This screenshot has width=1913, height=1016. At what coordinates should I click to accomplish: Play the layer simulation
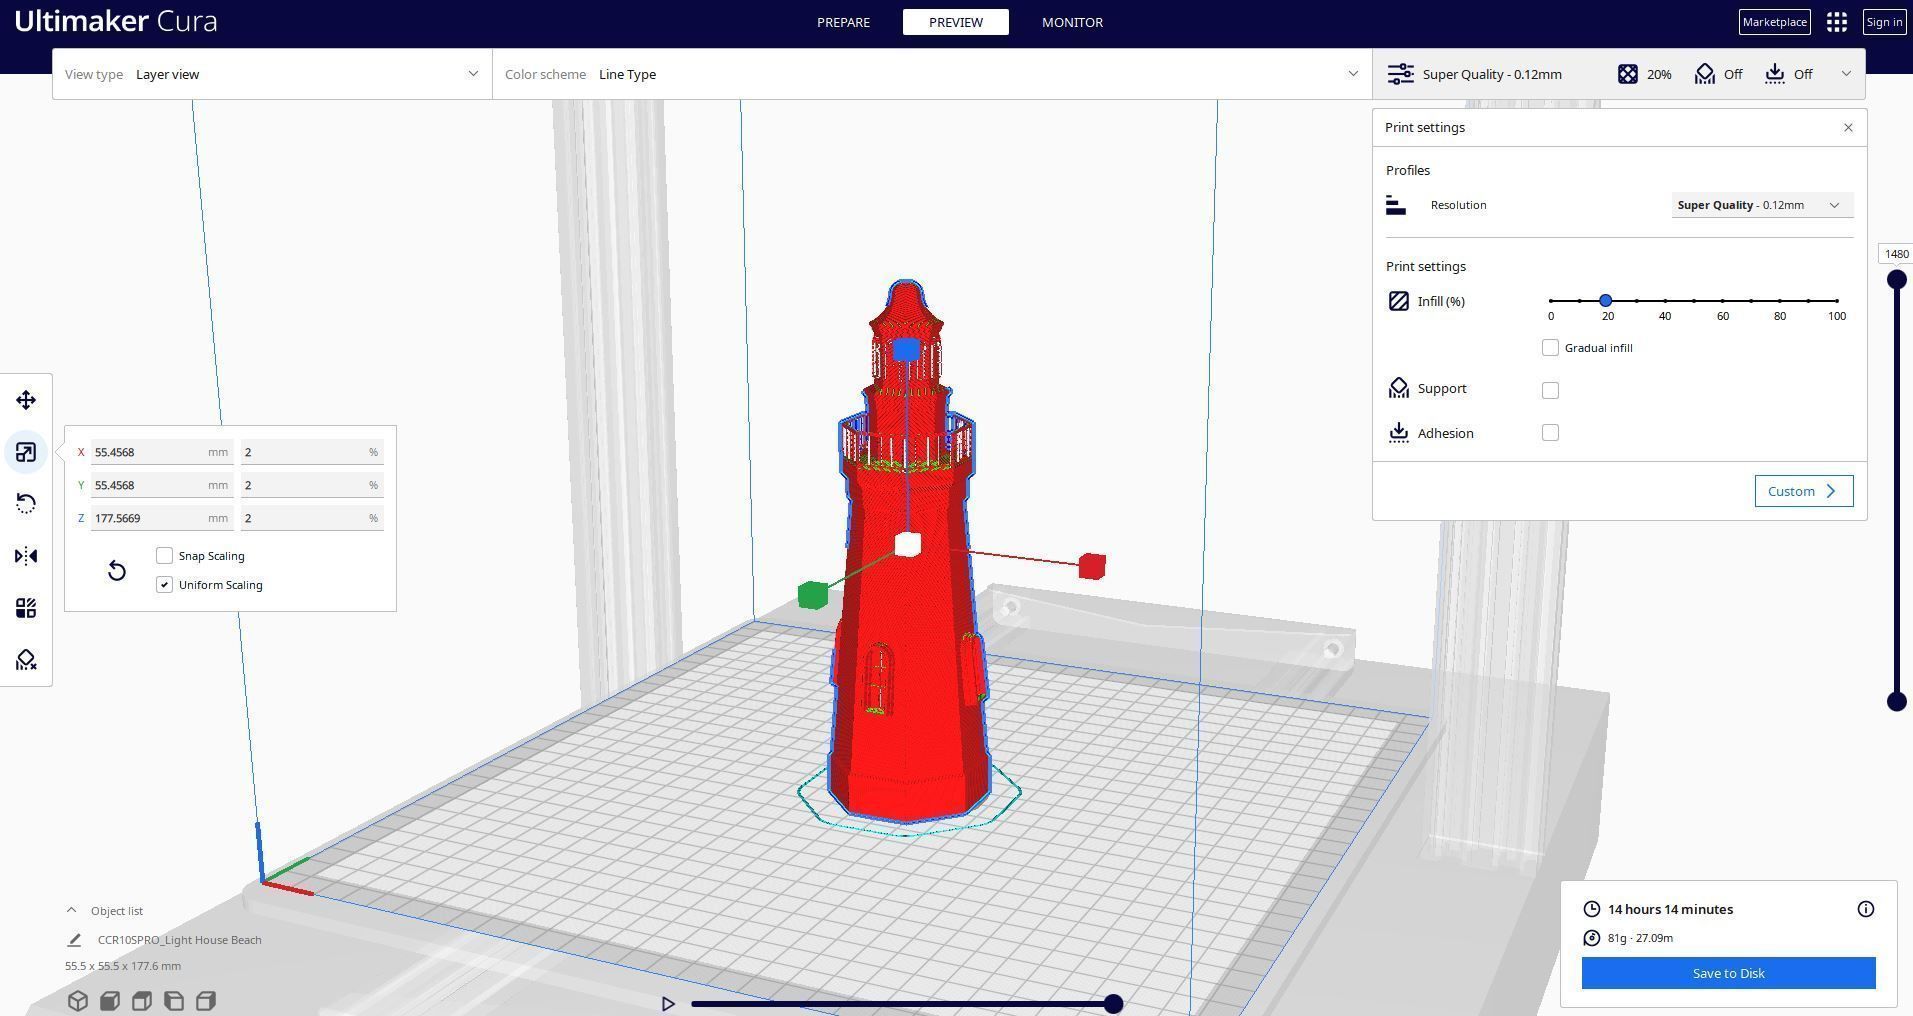coord(668,1004)
